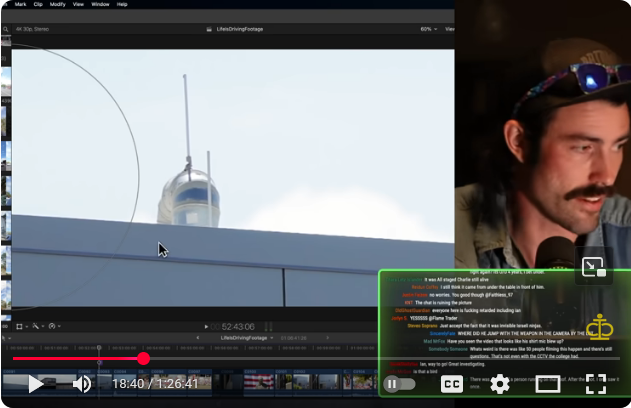Click the search magnifier in the browser

5,29
